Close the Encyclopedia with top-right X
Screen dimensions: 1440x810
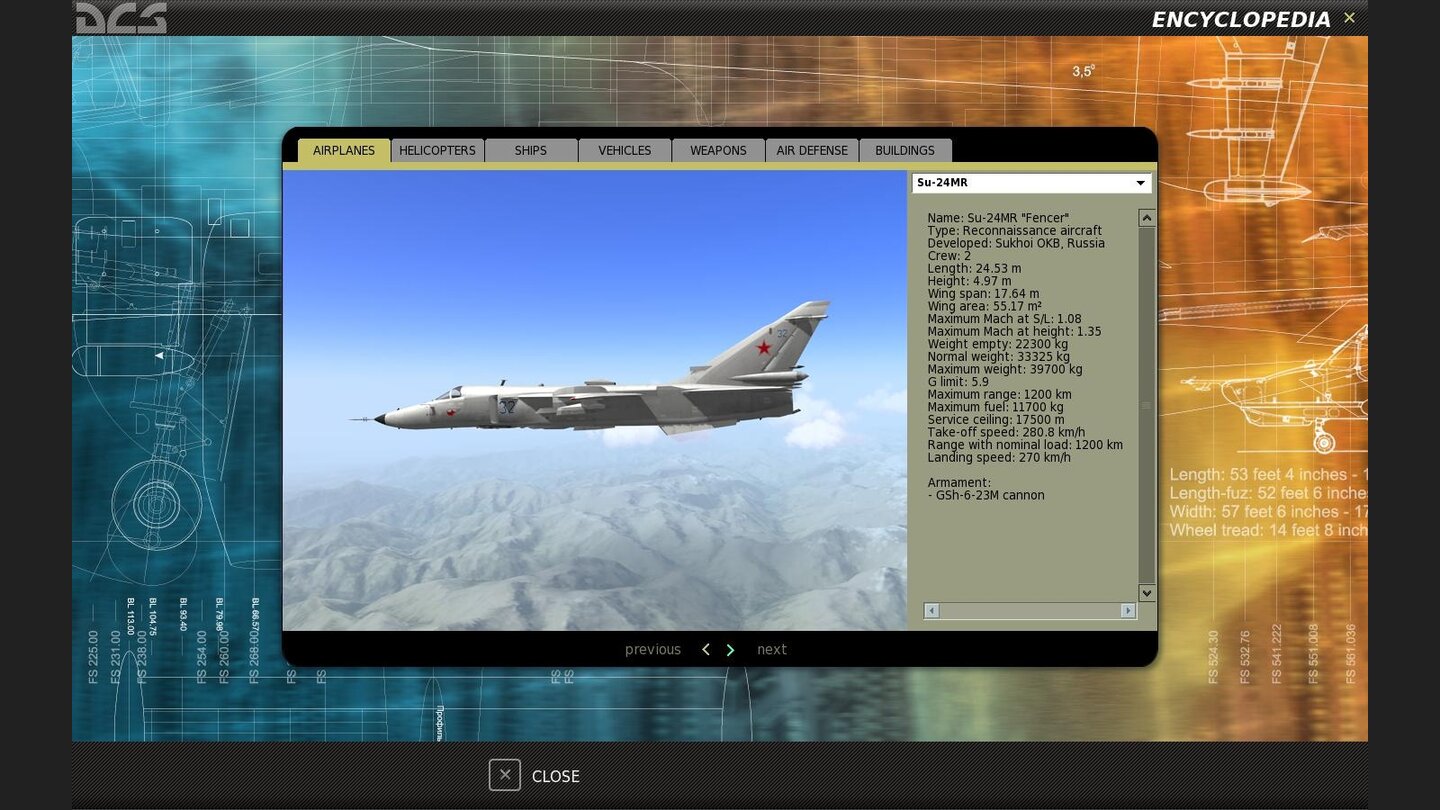(1349, 18)
